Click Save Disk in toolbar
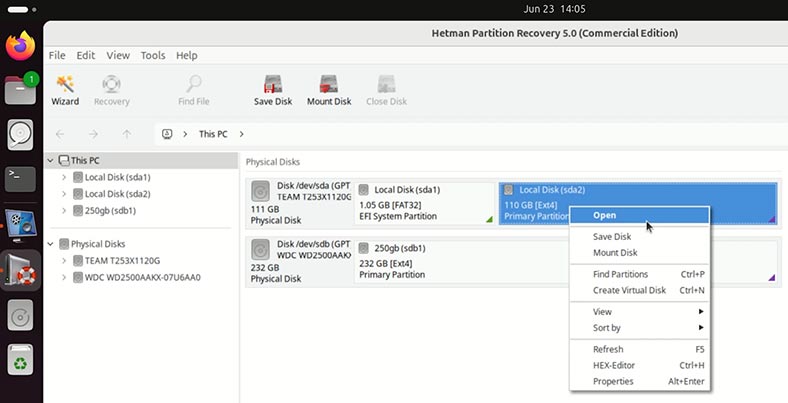788x403 pixels. pyautogui.click(x=273, y=90)
